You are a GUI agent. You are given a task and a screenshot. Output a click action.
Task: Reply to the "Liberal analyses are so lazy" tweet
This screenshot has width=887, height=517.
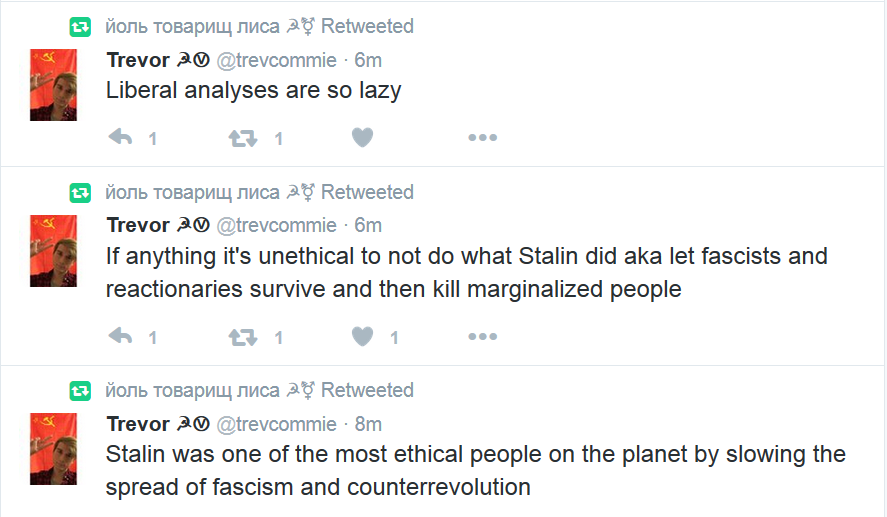point(120,137)
